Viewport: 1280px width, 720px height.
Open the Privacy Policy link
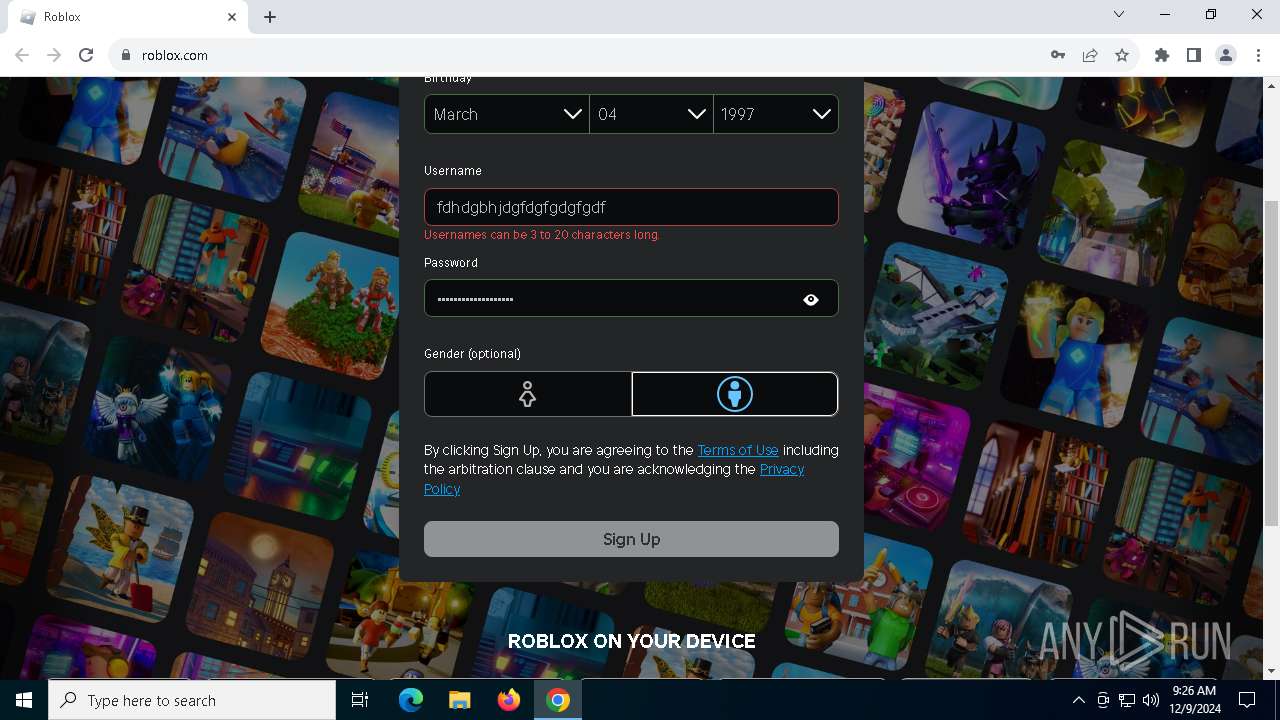(x=782, y=470)
